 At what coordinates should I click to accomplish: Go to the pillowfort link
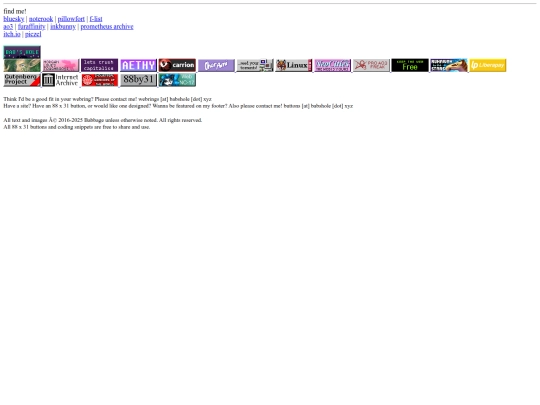71,19
